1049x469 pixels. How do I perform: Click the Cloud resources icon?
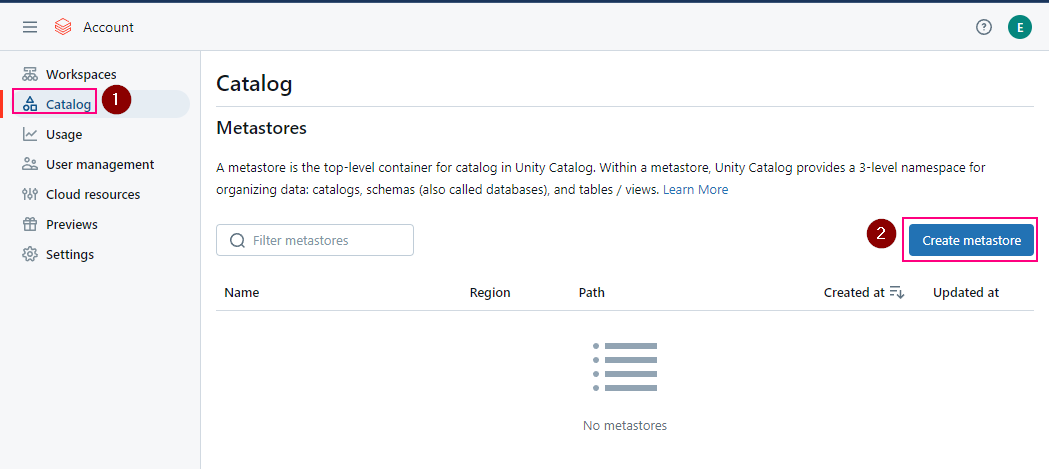(30, 194)
